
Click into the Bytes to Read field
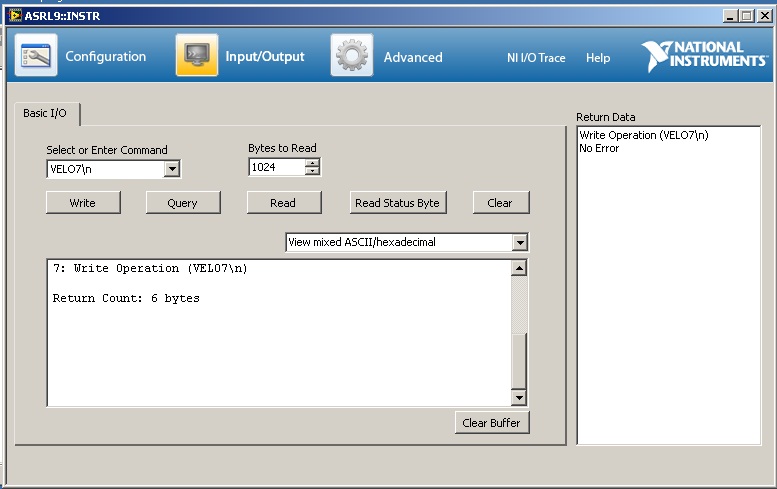[x=276, y=167]
